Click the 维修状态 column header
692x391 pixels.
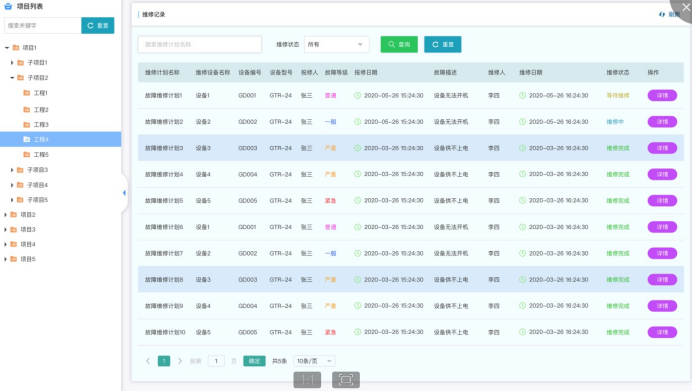618,72
